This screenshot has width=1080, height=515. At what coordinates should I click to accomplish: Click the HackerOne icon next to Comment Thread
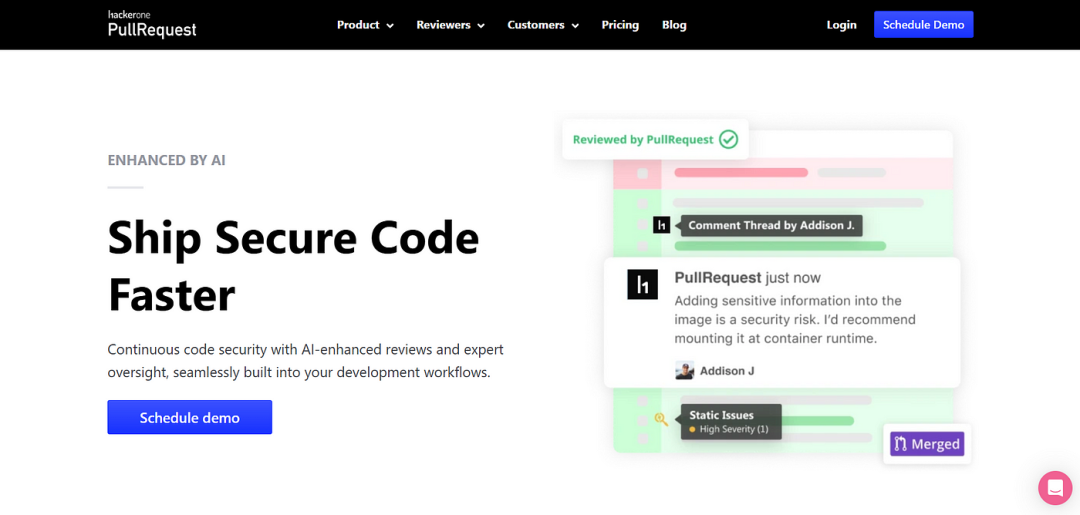click(661, 225)
